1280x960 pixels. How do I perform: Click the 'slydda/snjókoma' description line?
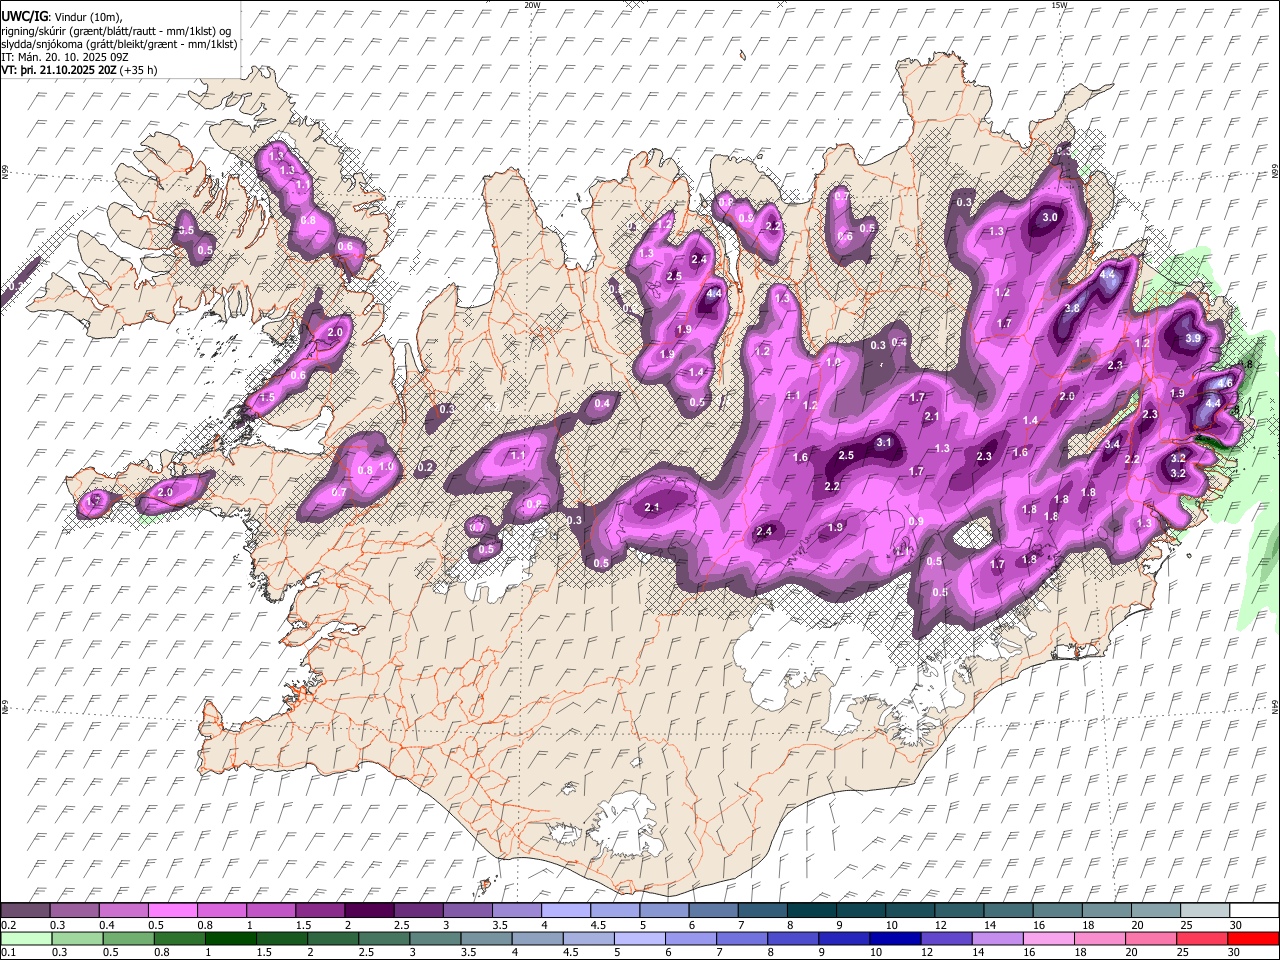point(119,44)
